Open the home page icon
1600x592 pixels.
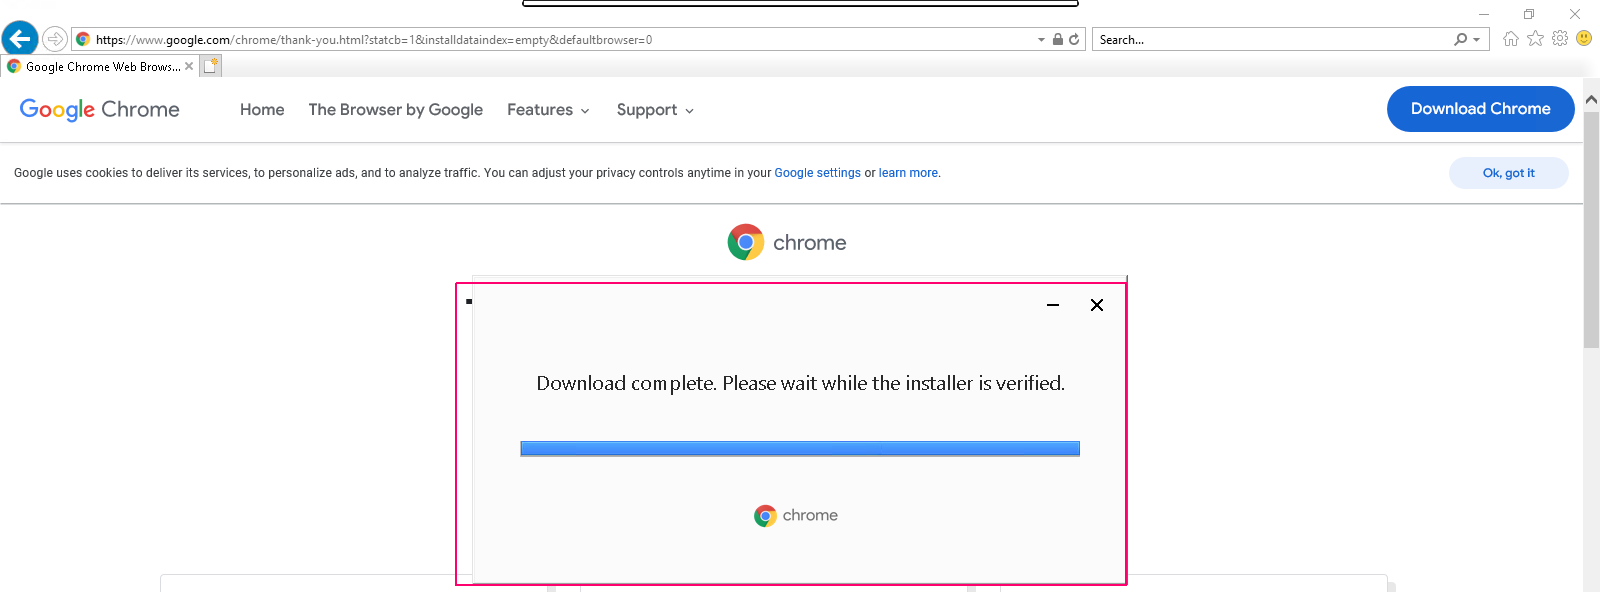click(1510, 38)
